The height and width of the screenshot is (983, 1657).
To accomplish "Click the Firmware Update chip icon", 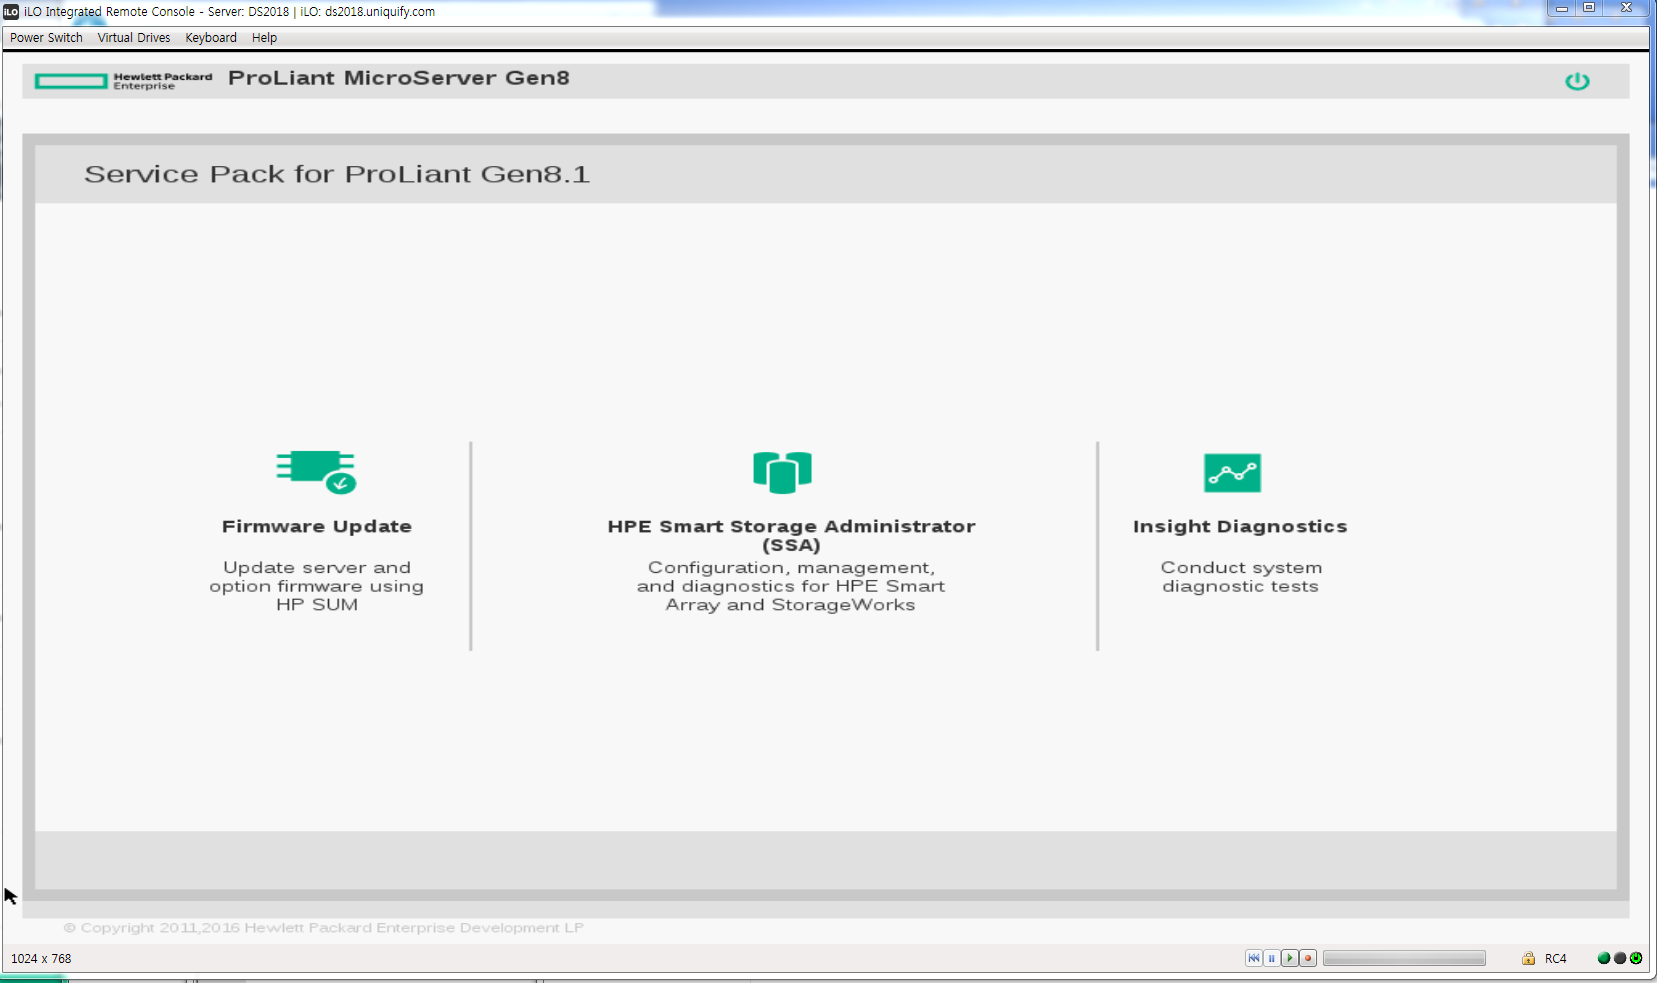I will click(x=316, y=472).
